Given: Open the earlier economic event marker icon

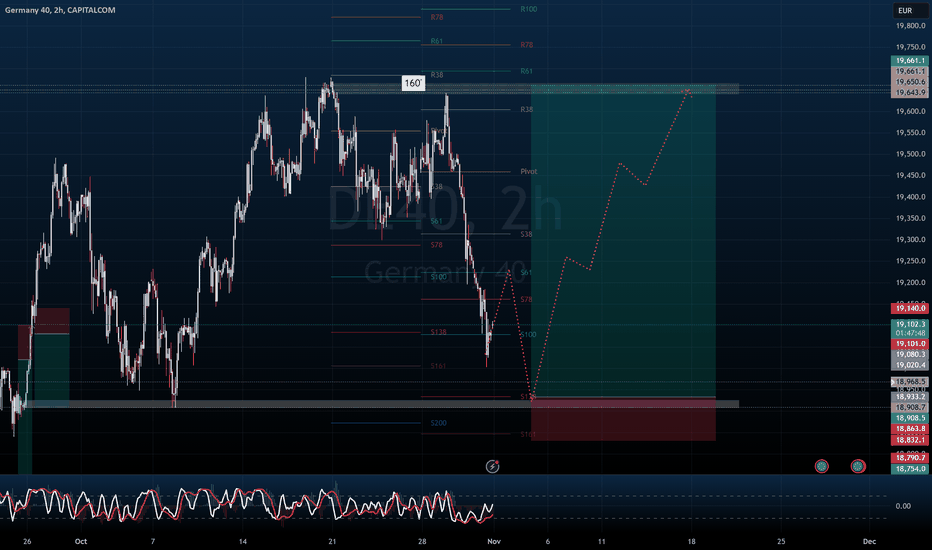Looking at the screenshot, I should (821, 466).
